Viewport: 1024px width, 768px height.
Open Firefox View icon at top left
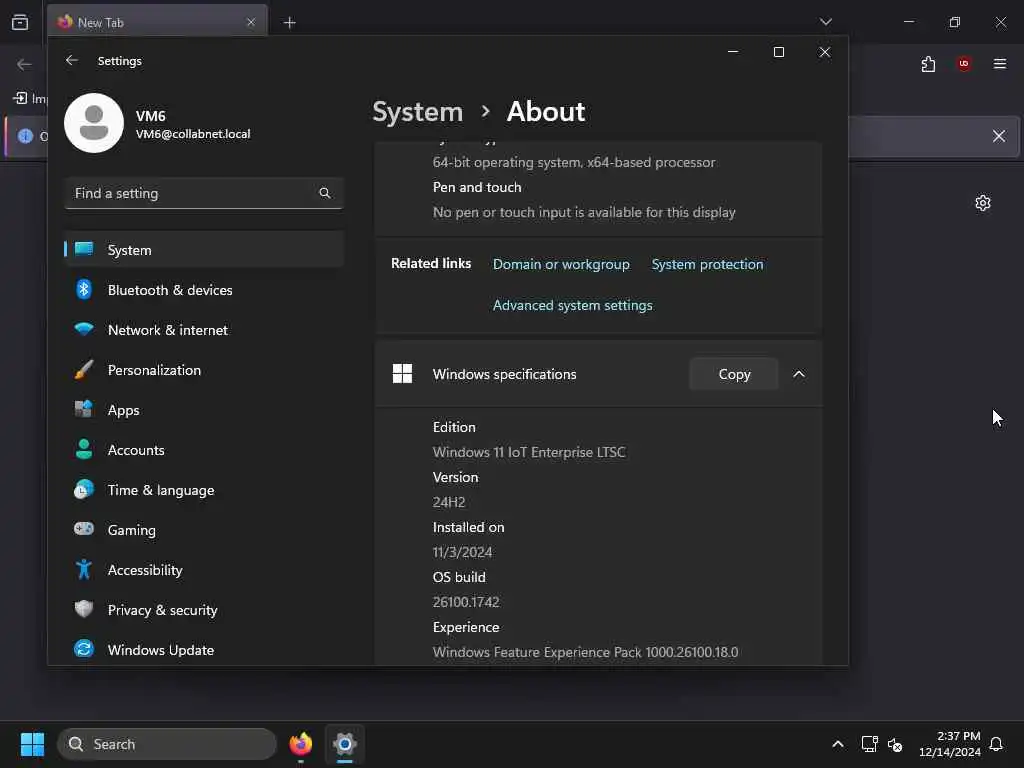(x=20, y=22)
